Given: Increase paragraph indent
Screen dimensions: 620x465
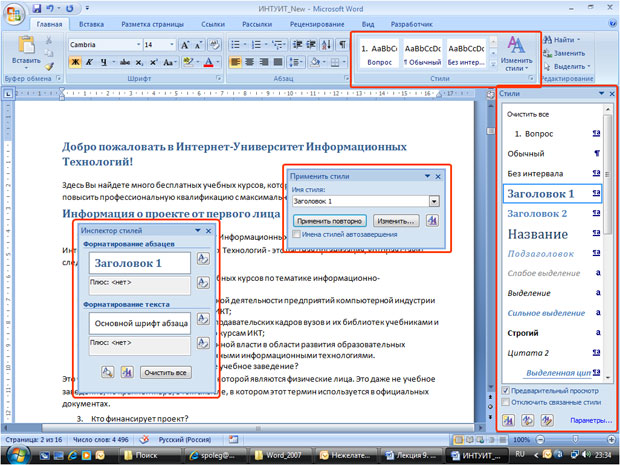Looking at the screenshot, I should pos(311,45).
